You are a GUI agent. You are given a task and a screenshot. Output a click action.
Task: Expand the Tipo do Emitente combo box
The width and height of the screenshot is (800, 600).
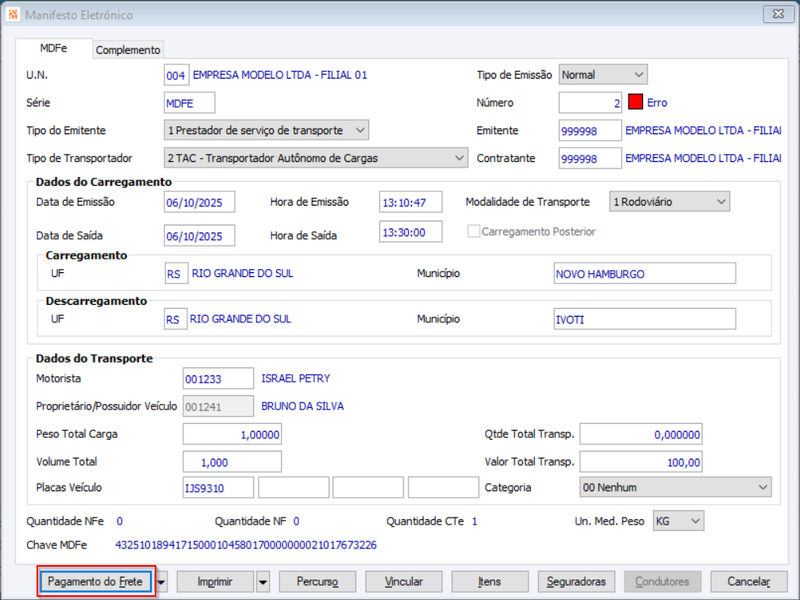point(266,130)
